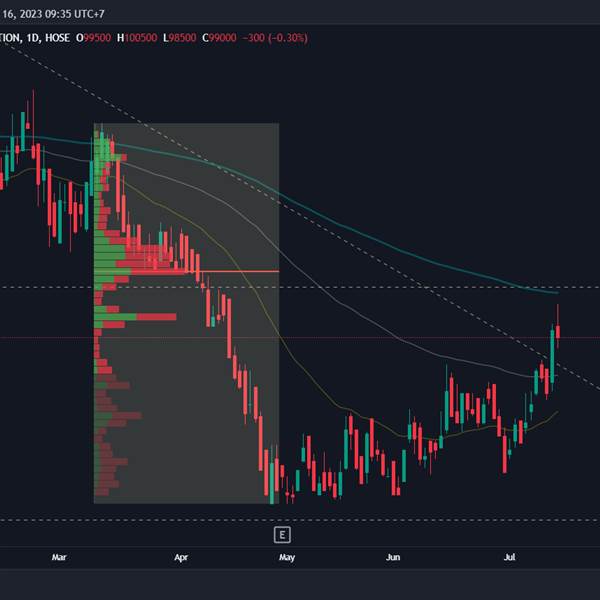Click the earnings 'E' marker icon
600x600 pixels.
point(282,535)
